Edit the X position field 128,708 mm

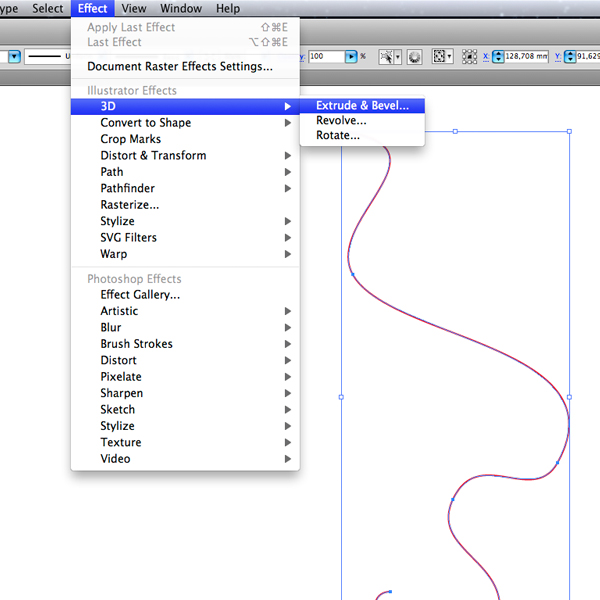(527, 57)
